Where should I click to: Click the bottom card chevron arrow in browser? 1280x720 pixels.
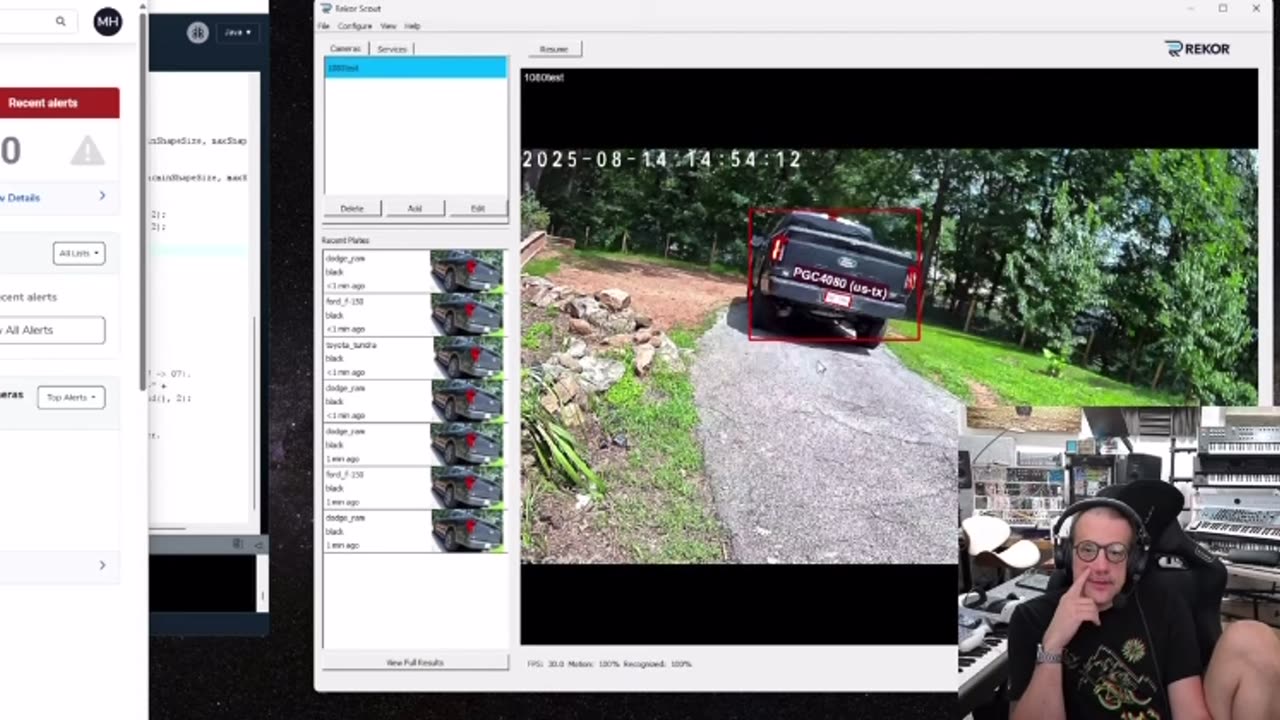102,565
